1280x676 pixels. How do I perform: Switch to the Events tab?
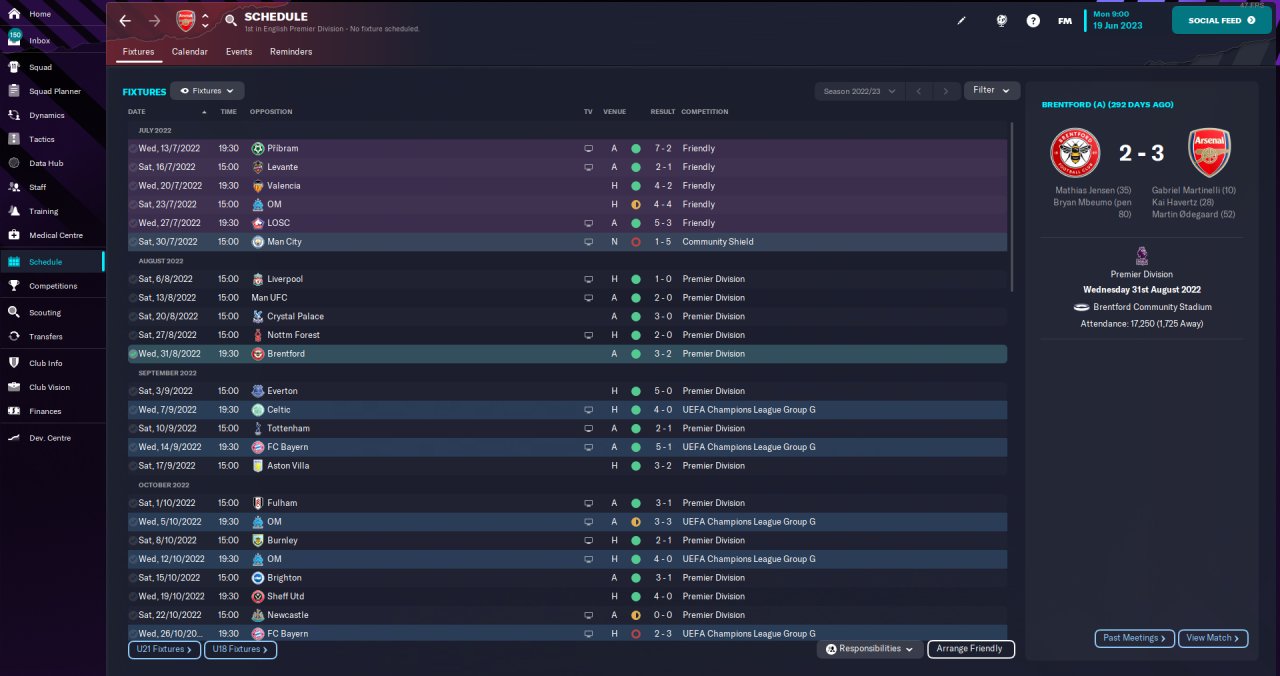click(x=239, y=52)
